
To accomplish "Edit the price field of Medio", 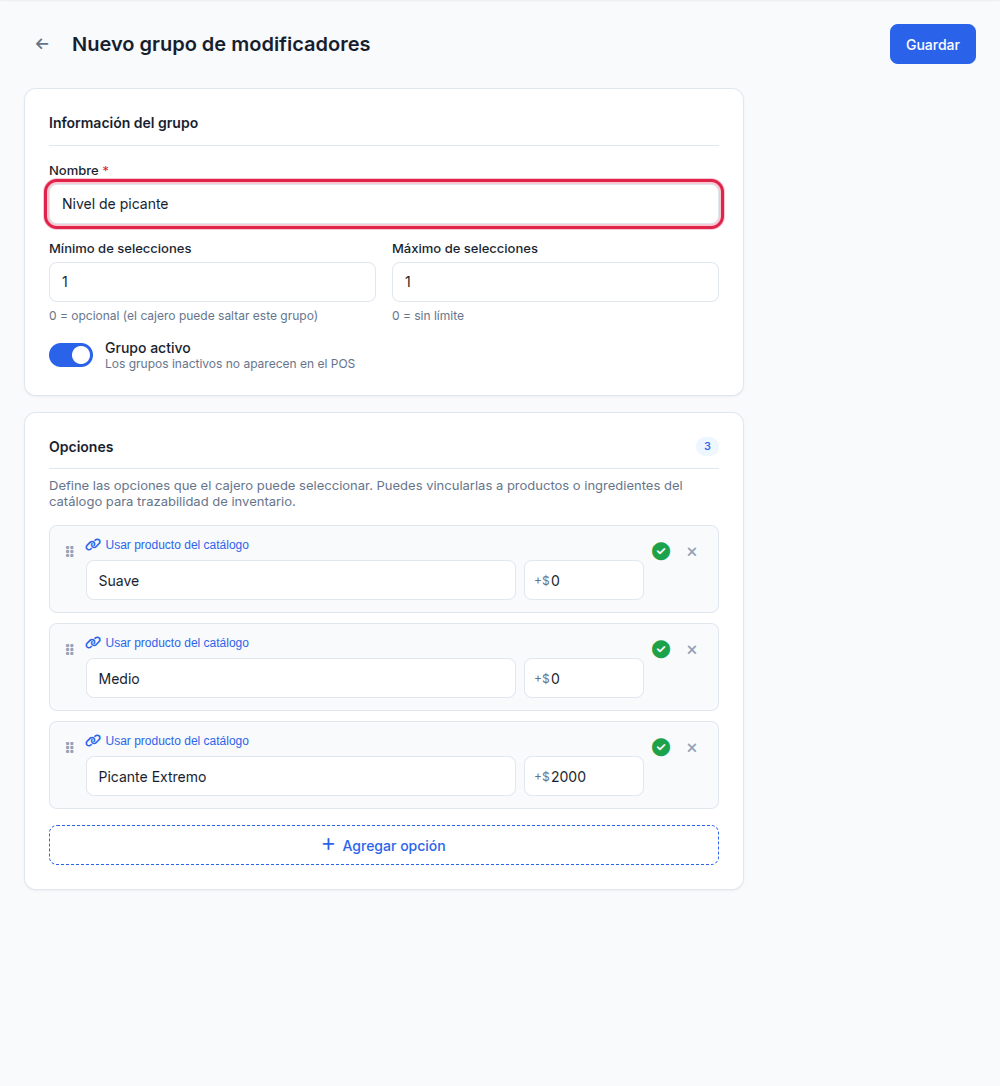I will coord(584,678).
